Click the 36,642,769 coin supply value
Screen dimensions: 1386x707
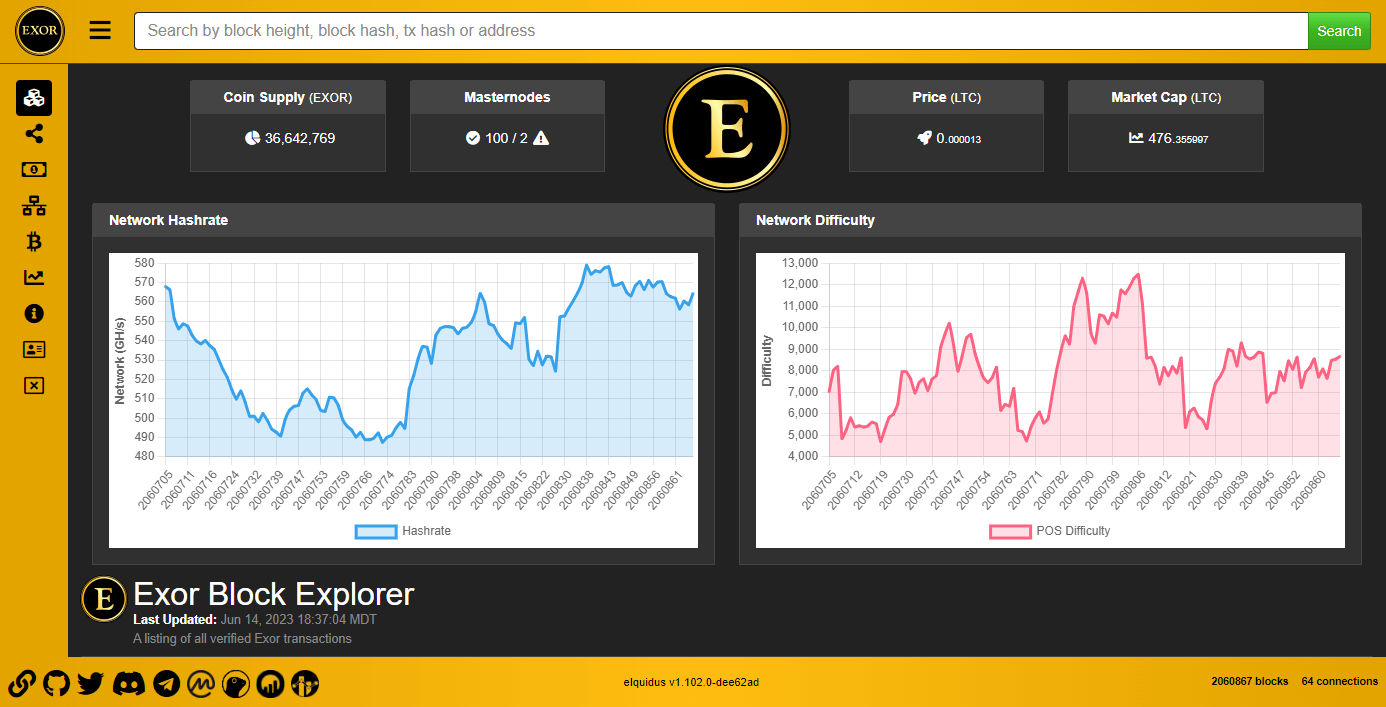tap(300, 138)
